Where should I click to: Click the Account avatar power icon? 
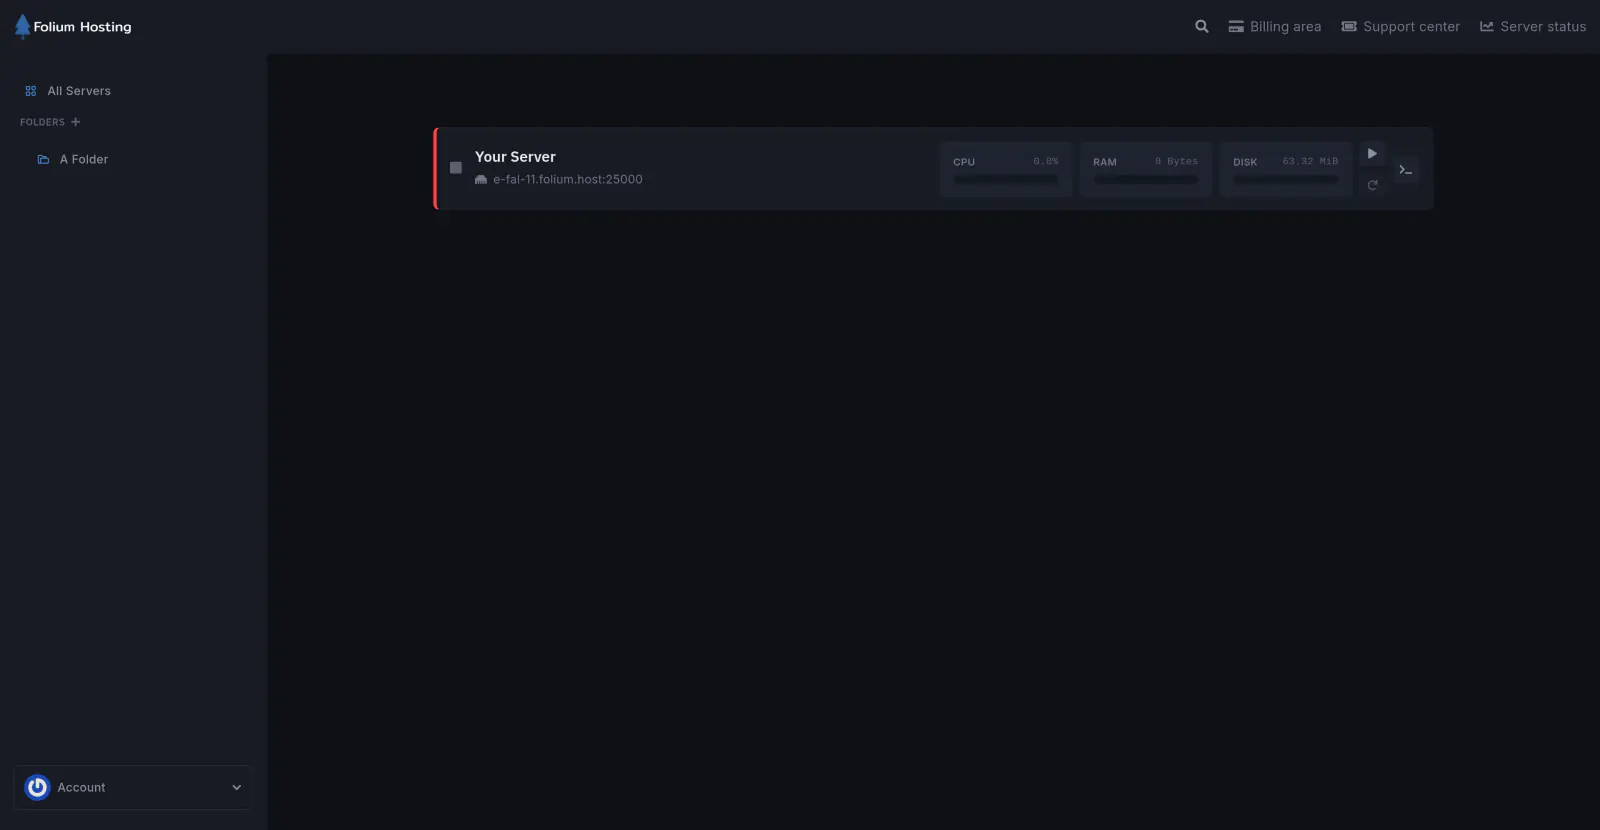click(x=37, y=787)
